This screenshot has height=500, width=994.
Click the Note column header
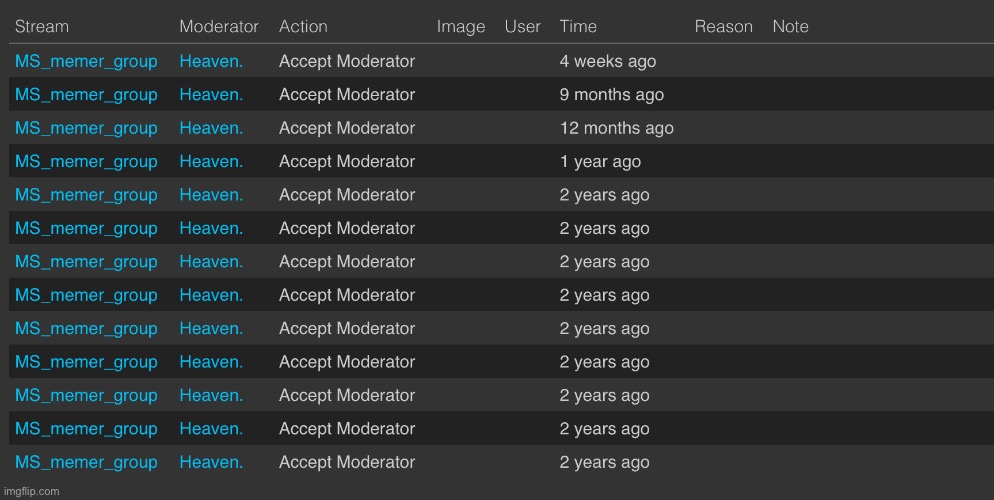click(x=791, y=27)
